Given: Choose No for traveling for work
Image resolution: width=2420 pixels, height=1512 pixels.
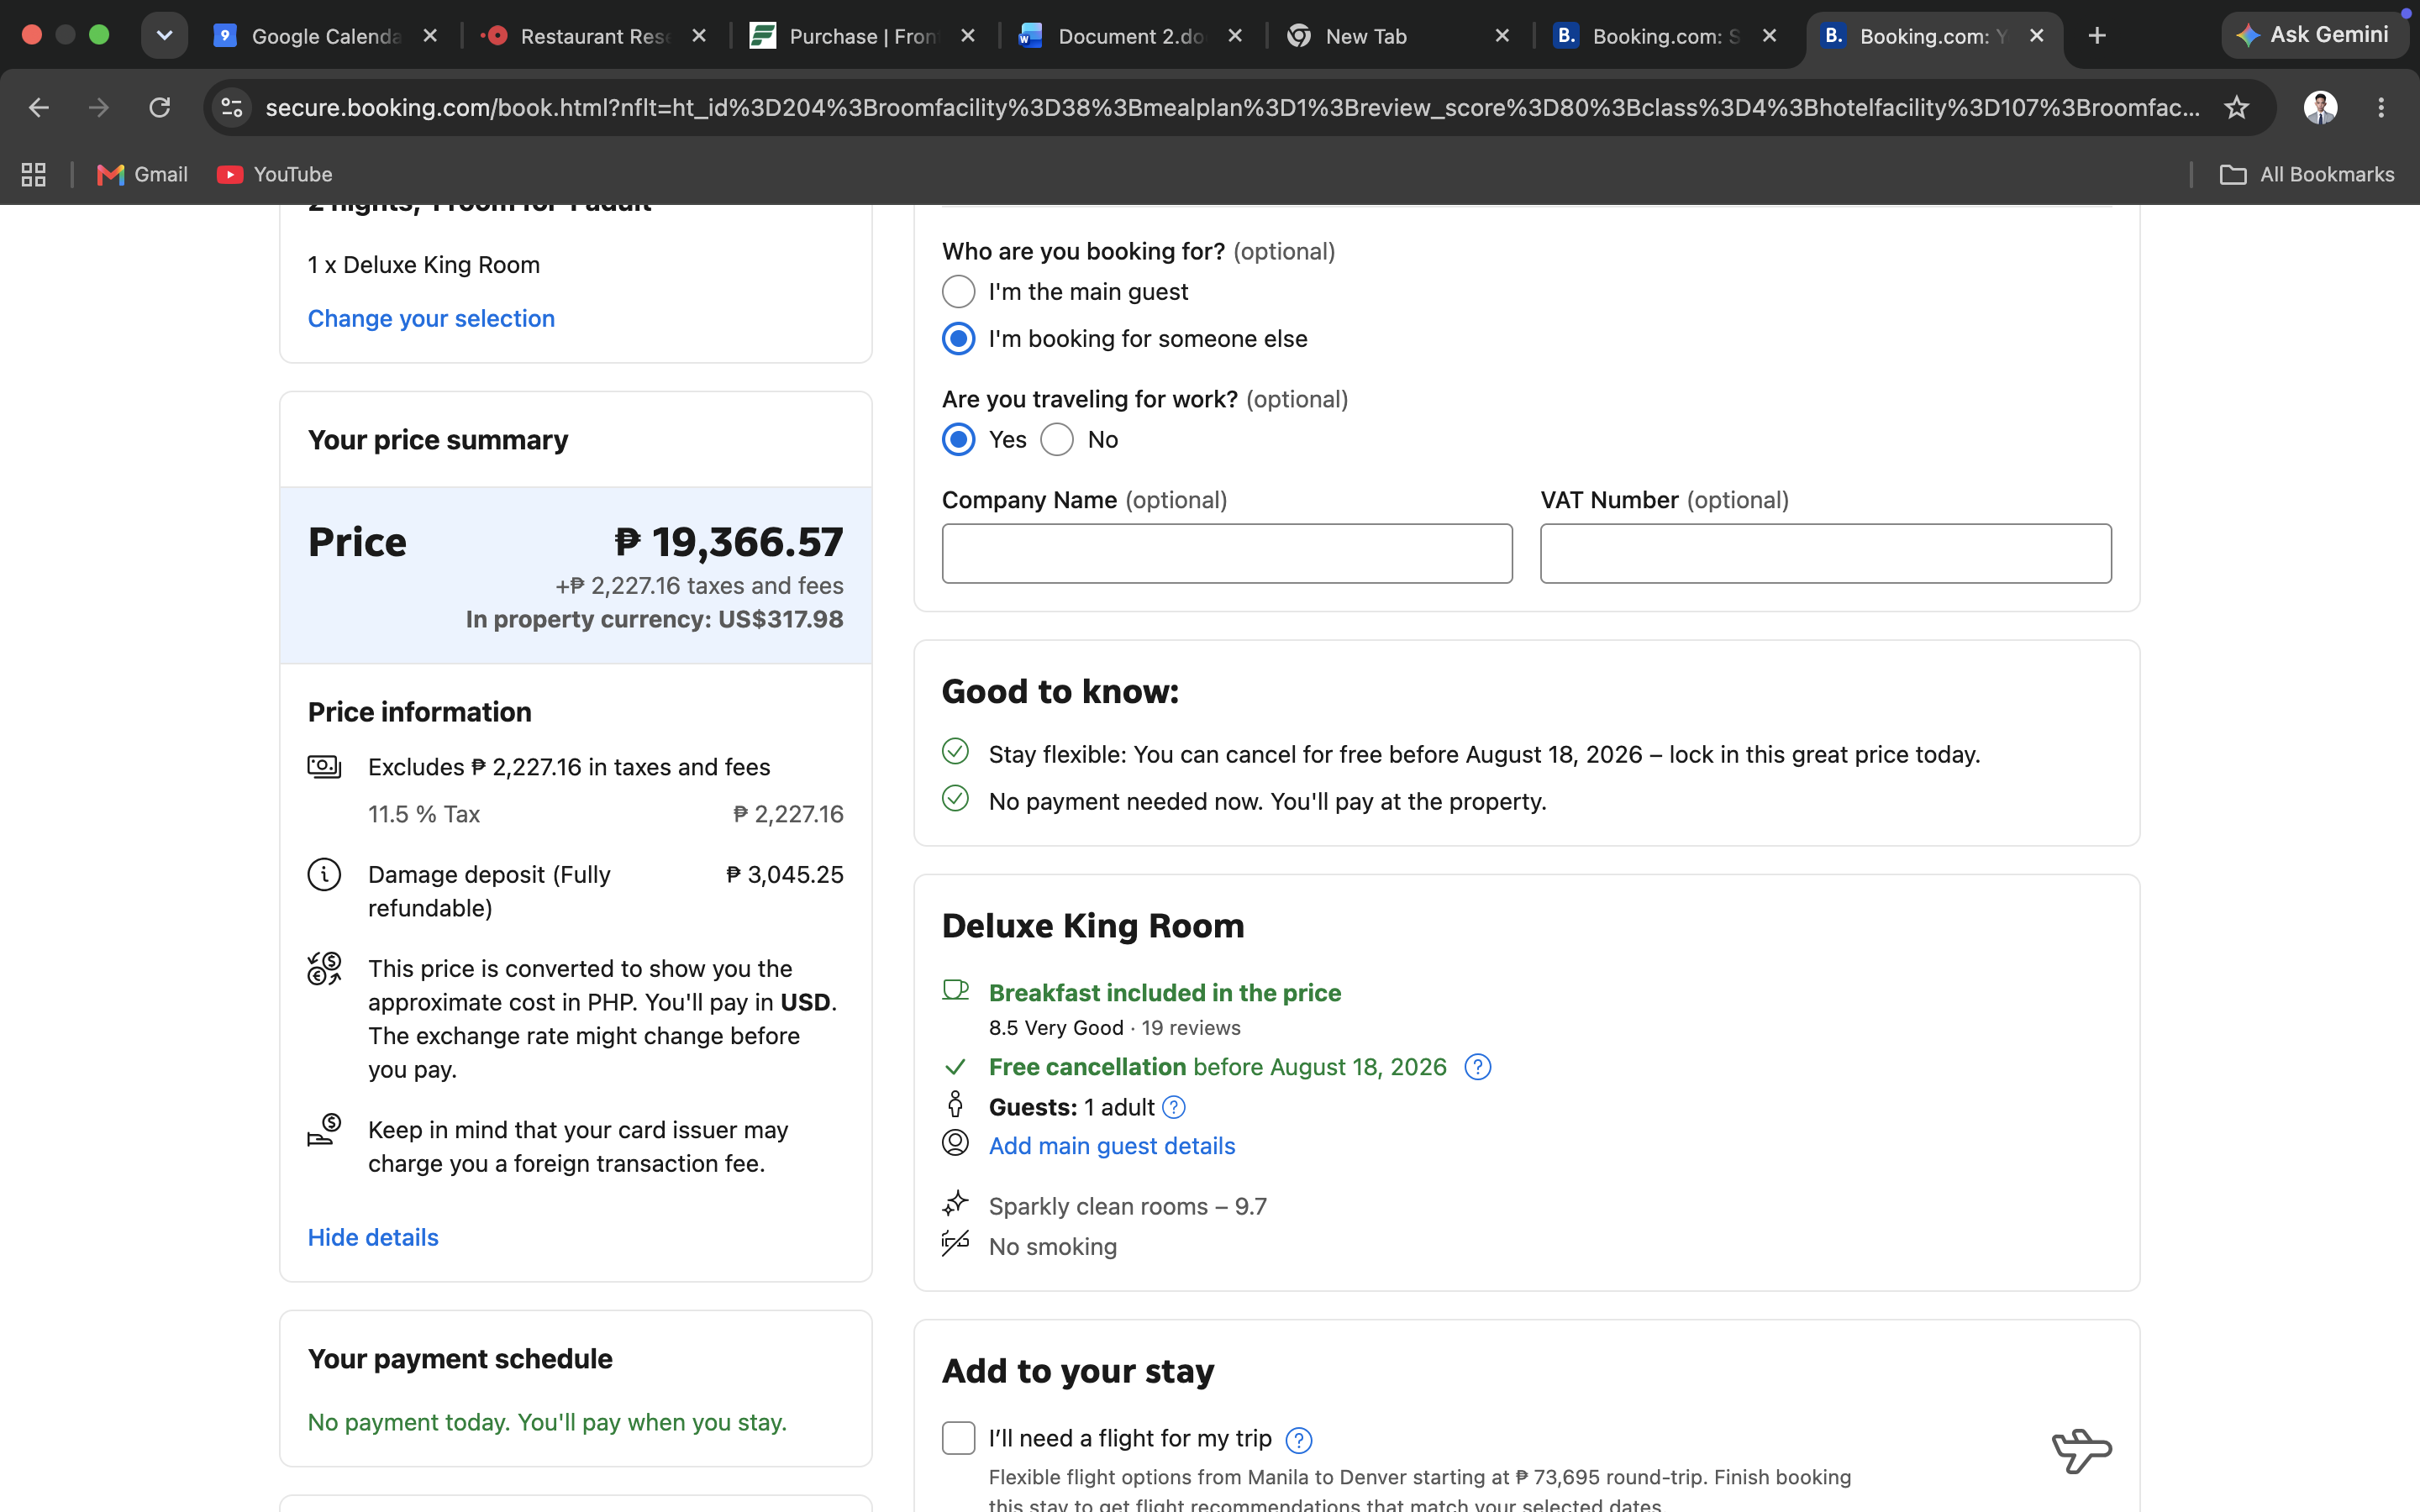Looking at the screenshot, I should (x=1057, y=440).
